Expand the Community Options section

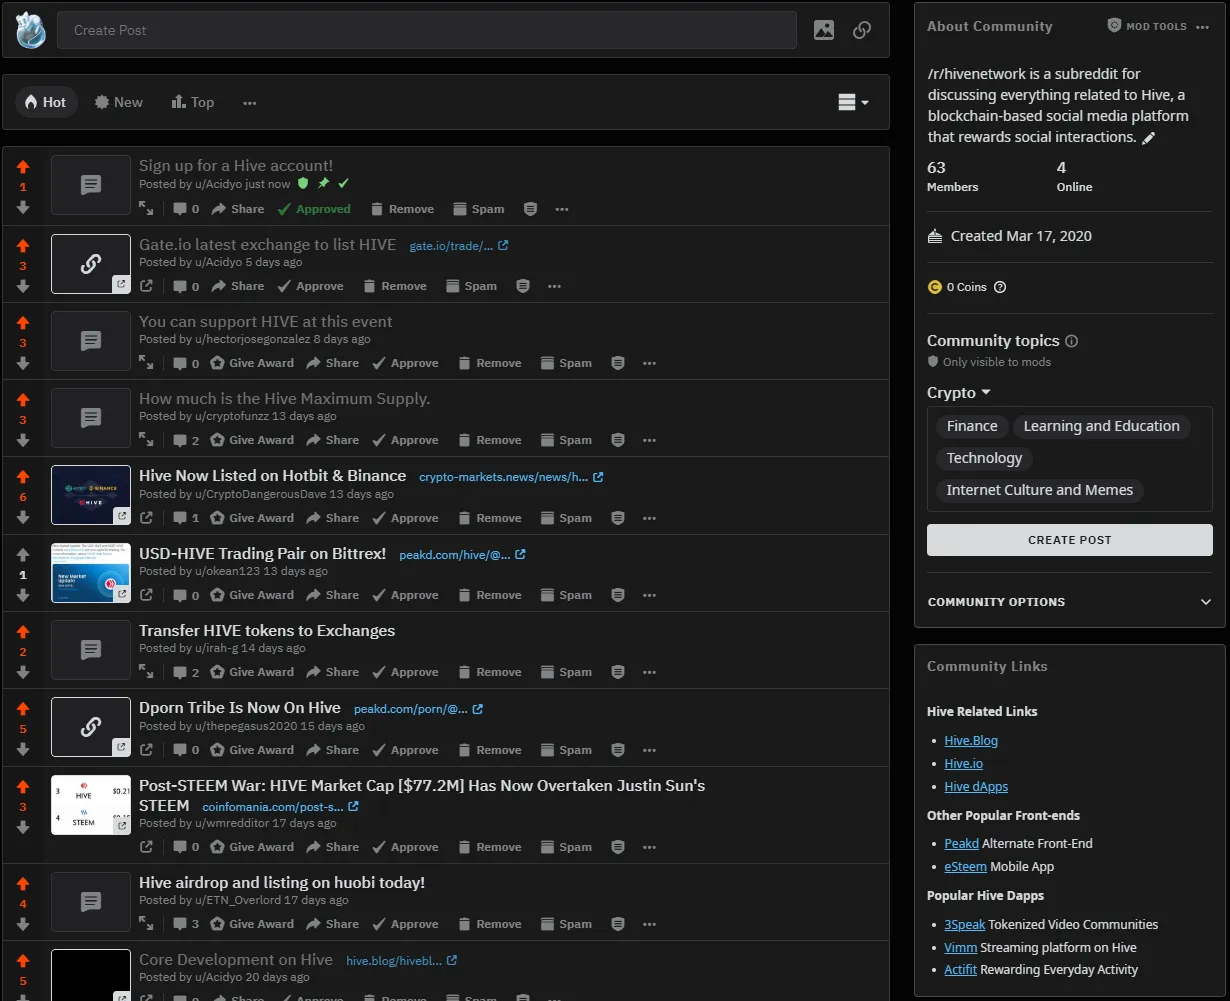[1070, 602]
